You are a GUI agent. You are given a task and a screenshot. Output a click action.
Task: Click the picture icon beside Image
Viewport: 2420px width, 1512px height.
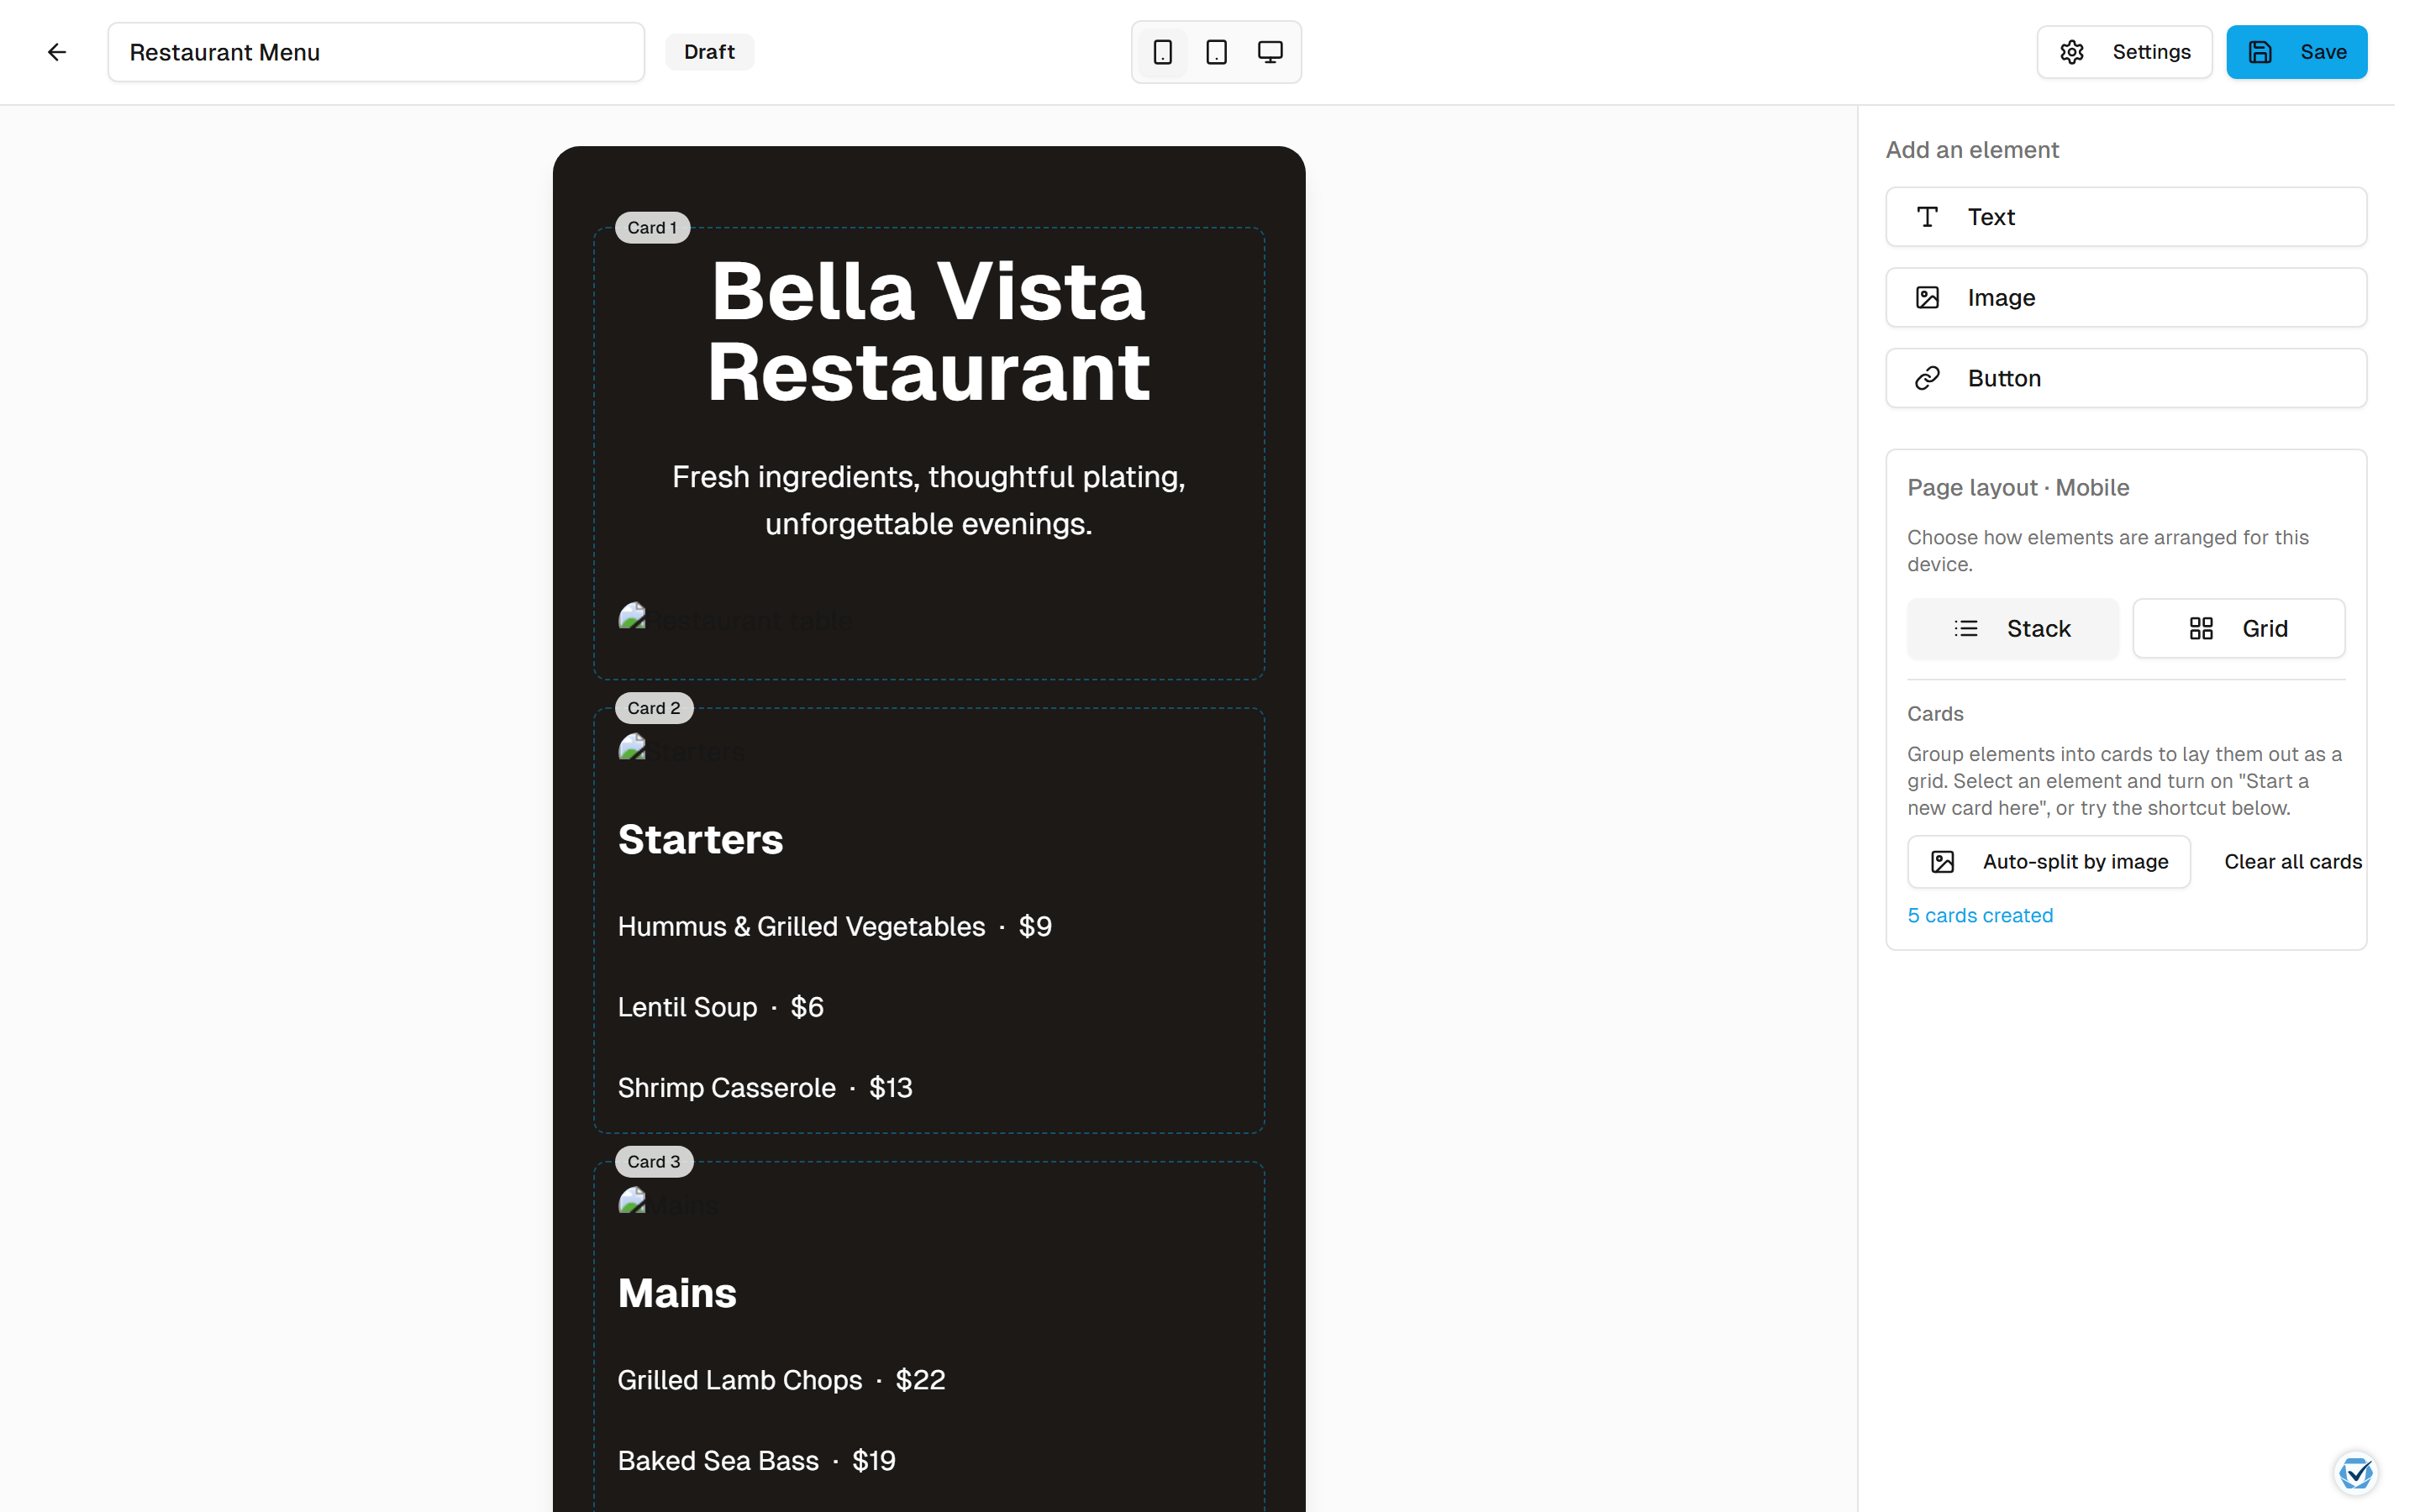pos(1927,297)
